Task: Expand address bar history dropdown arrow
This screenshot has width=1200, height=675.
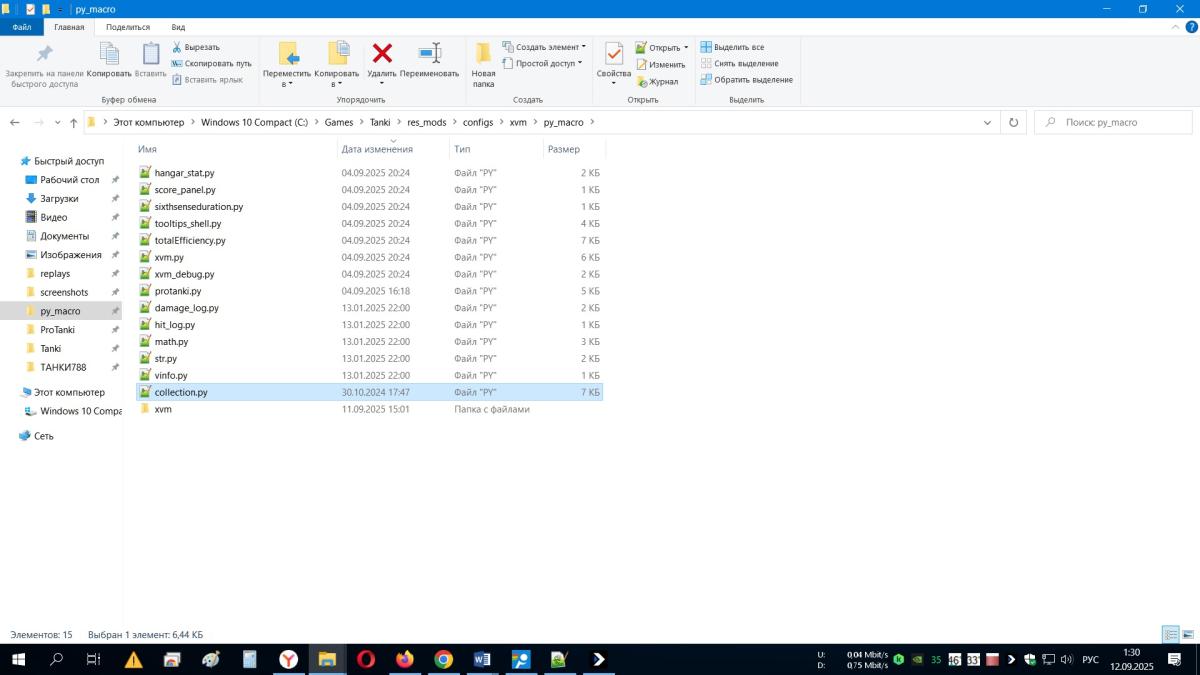Action: pyautogui.click(x=988, y=122)
